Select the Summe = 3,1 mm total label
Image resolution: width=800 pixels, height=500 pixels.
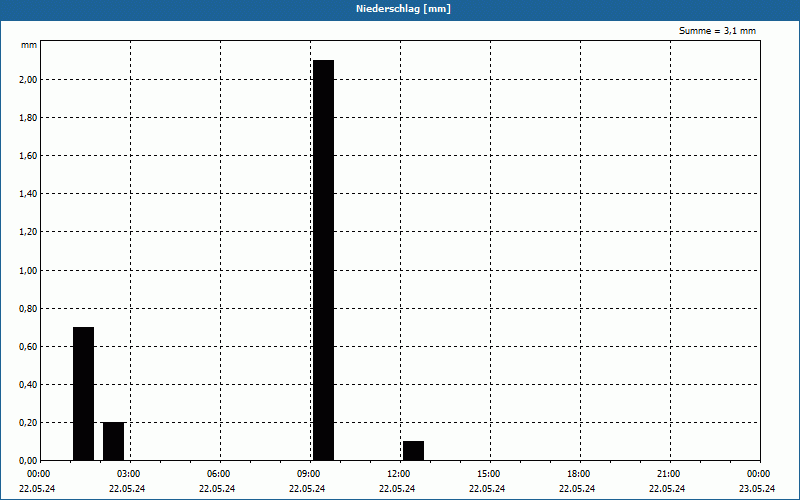point(717,31)
